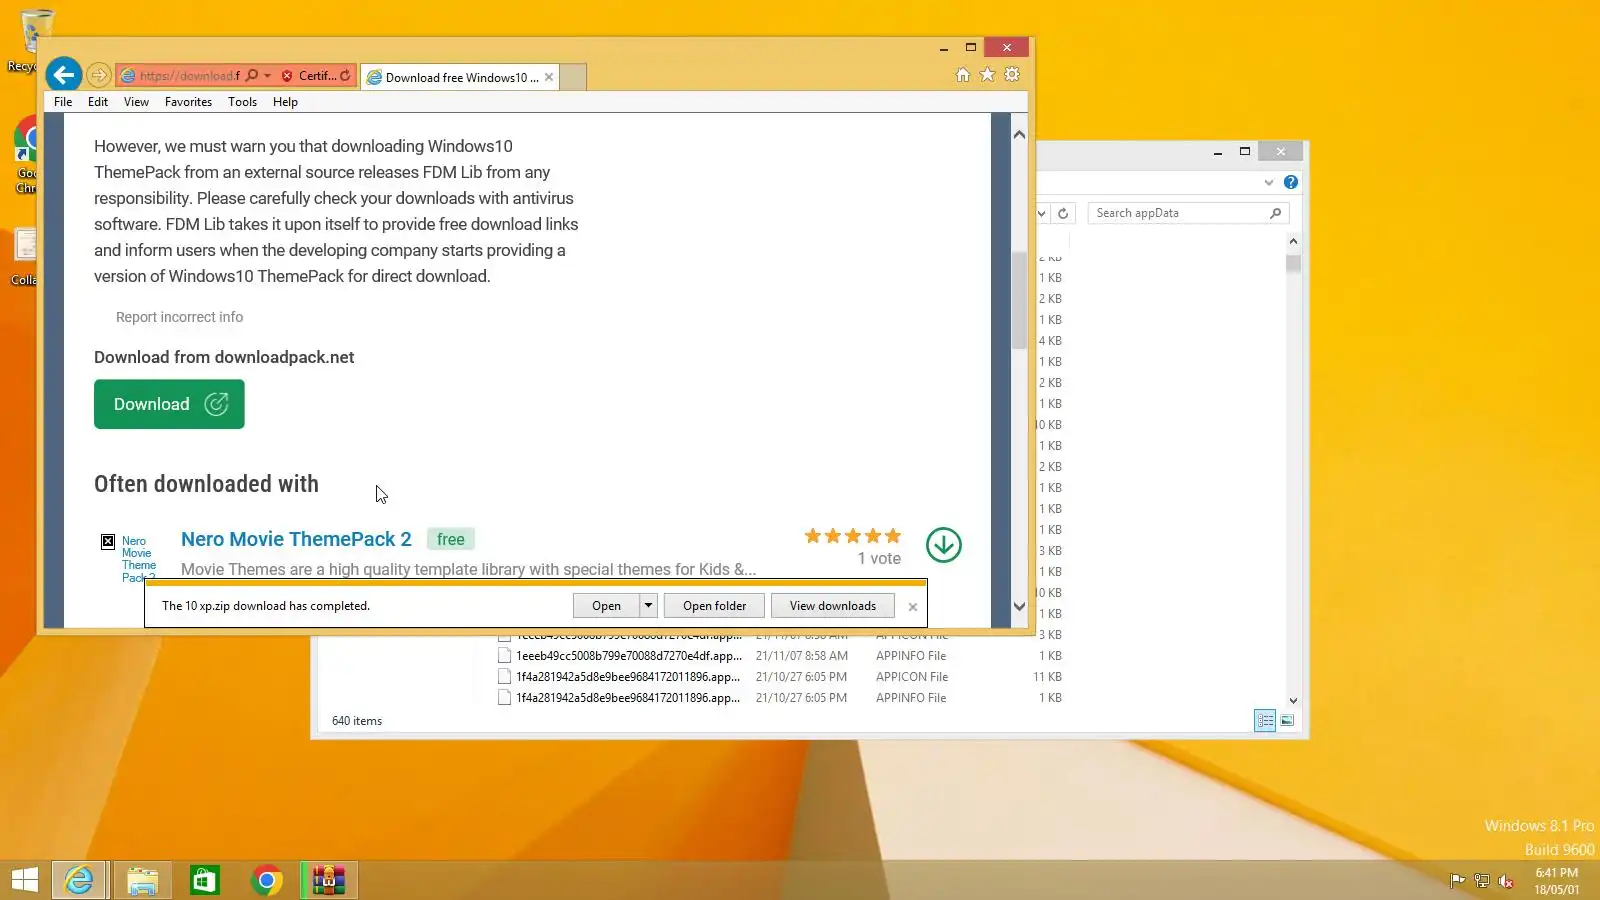Viewport: 1600px width, 900px height.
Task: Click the IE page scroll up arrow
Action: click(1019, 134)
